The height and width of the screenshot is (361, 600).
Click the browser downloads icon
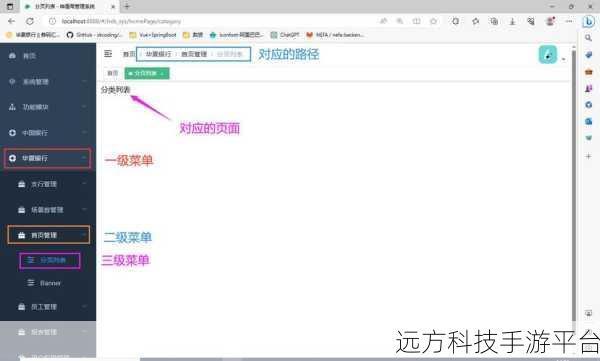512,21
